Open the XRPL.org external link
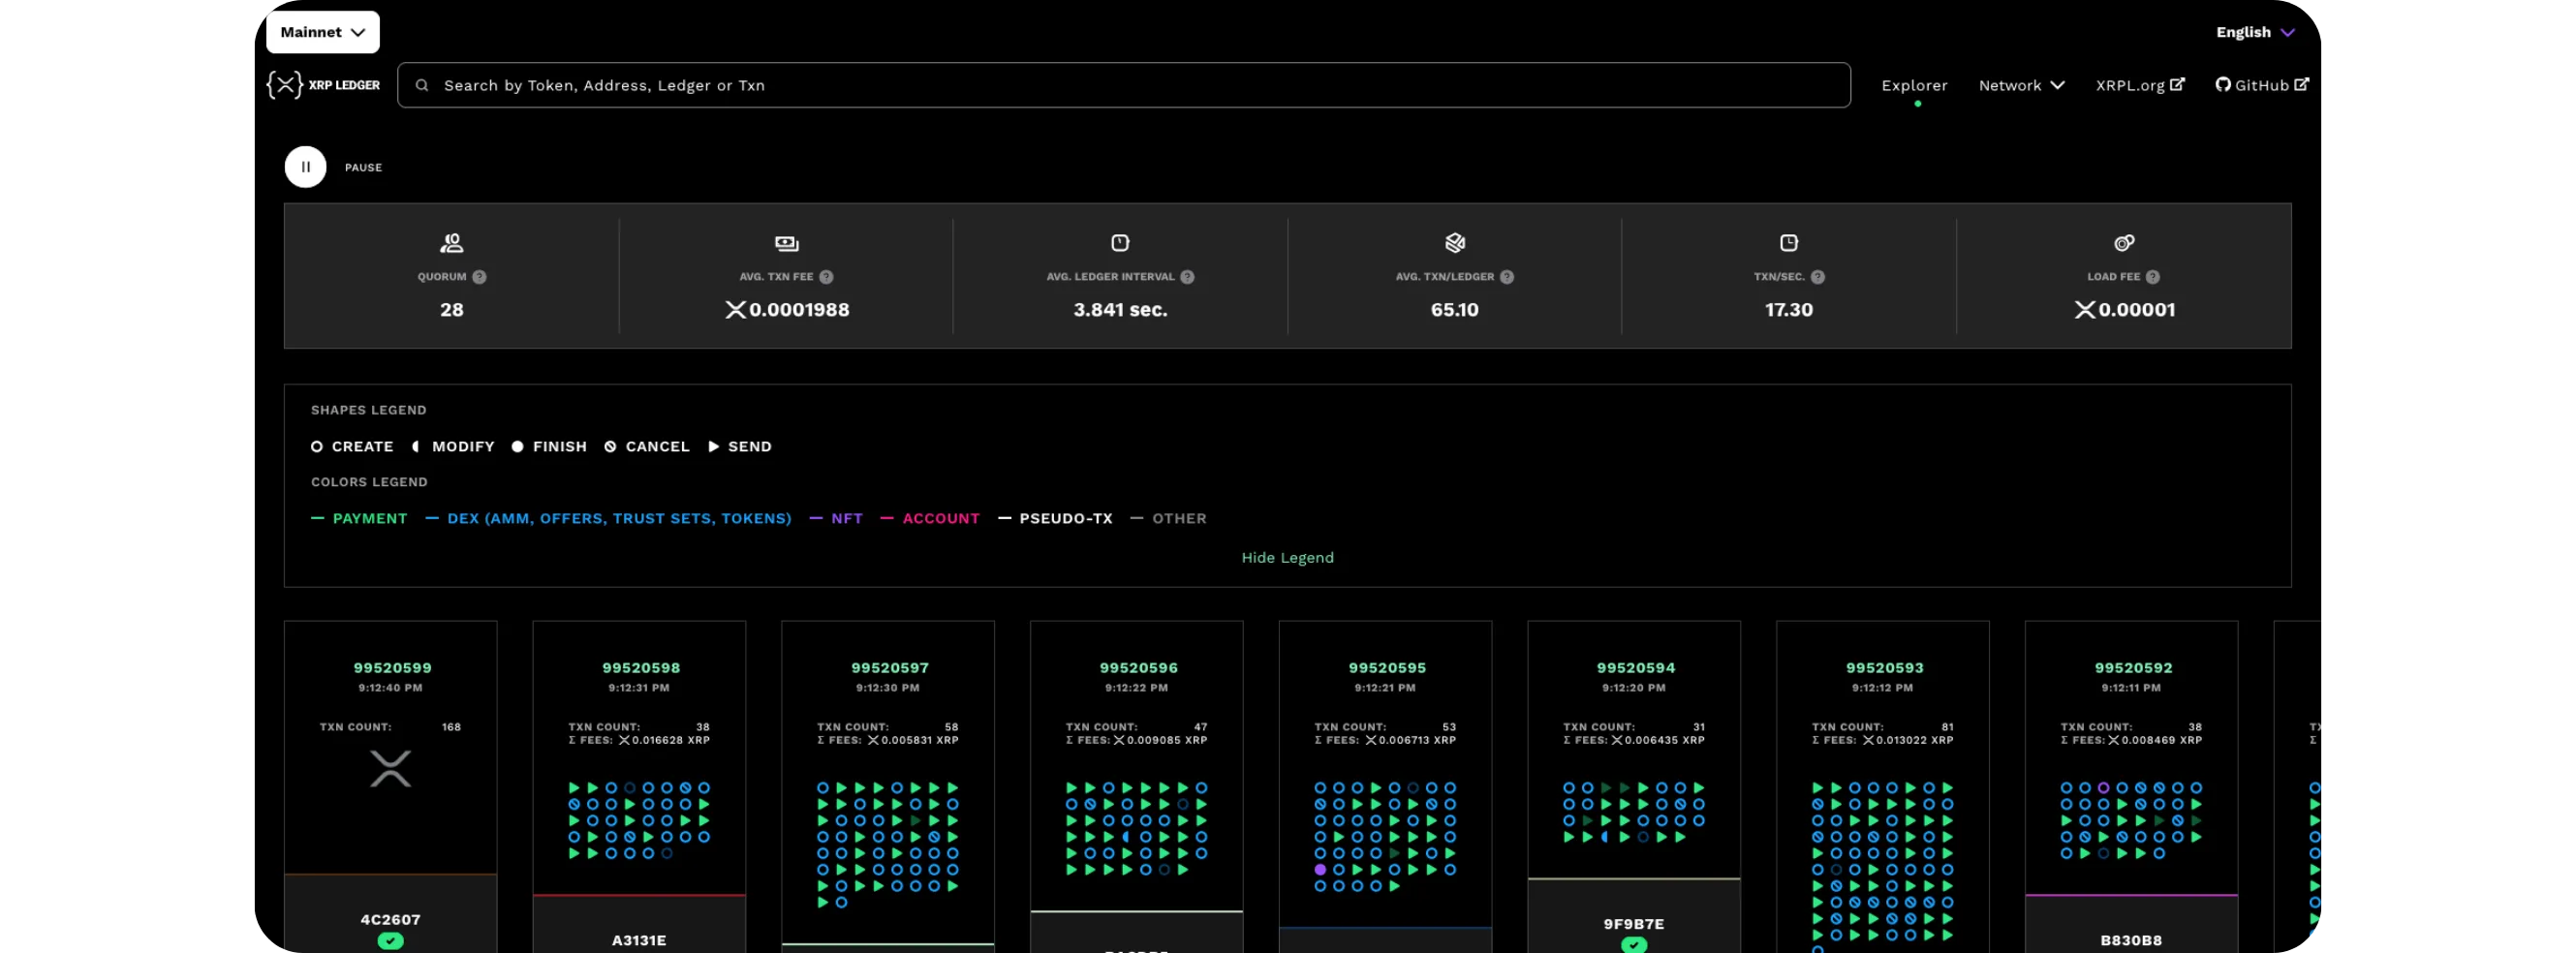 (2139, 85)
